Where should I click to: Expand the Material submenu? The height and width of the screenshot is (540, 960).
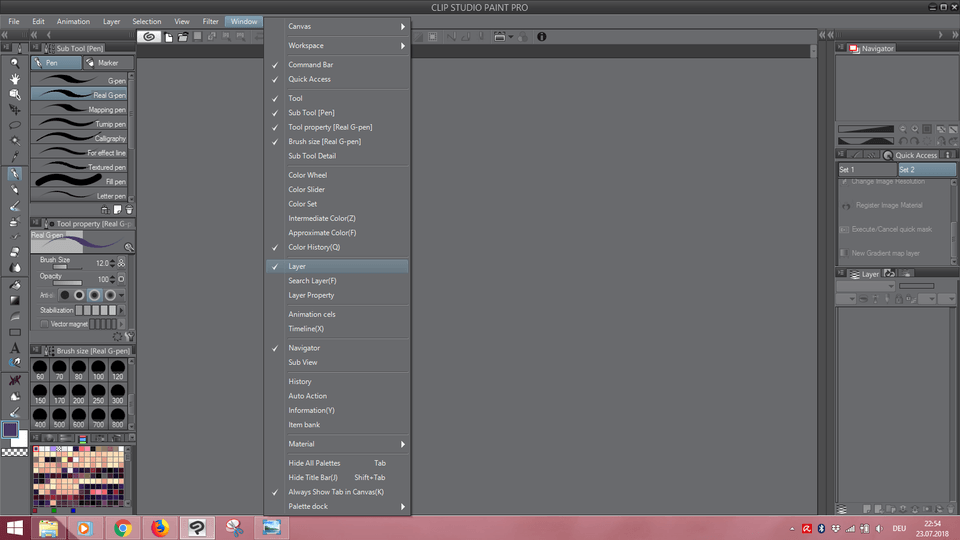pyautogui.click(x=337, y=444)
